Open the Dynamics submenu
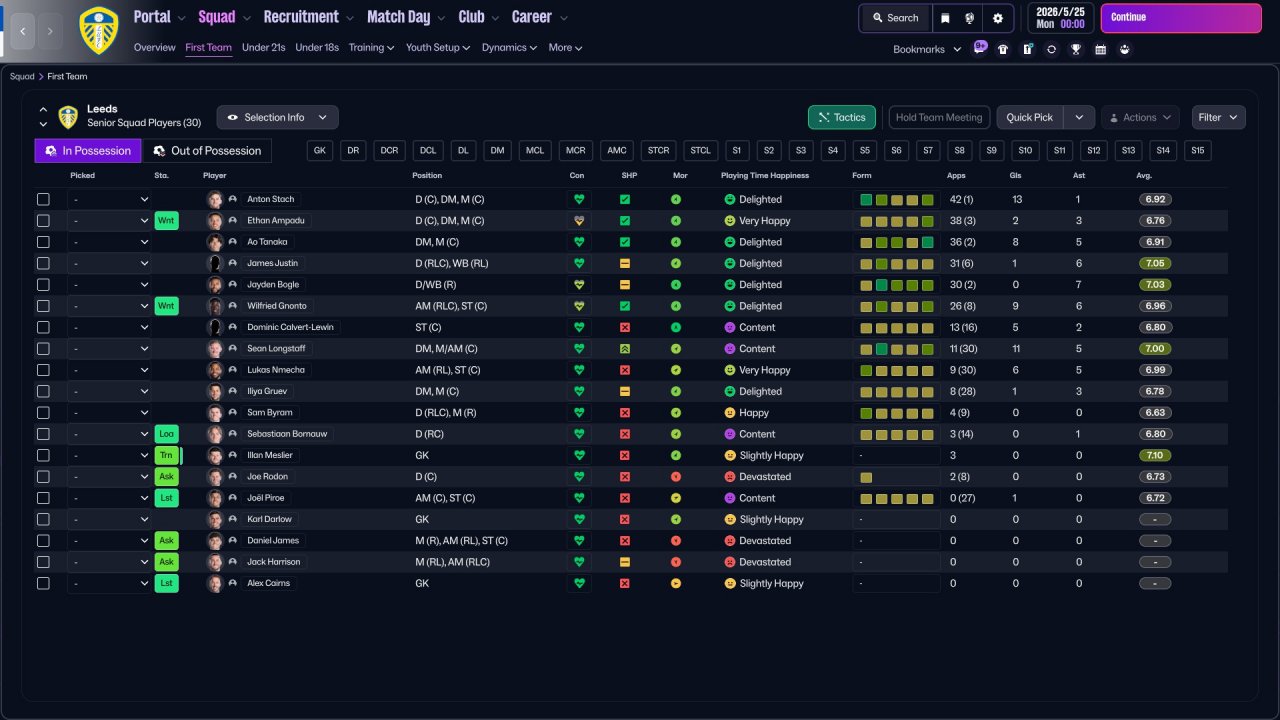Image resolution: width=1280 pixels, height=720 pixels. pyautogui.click(x=509, y=47)
